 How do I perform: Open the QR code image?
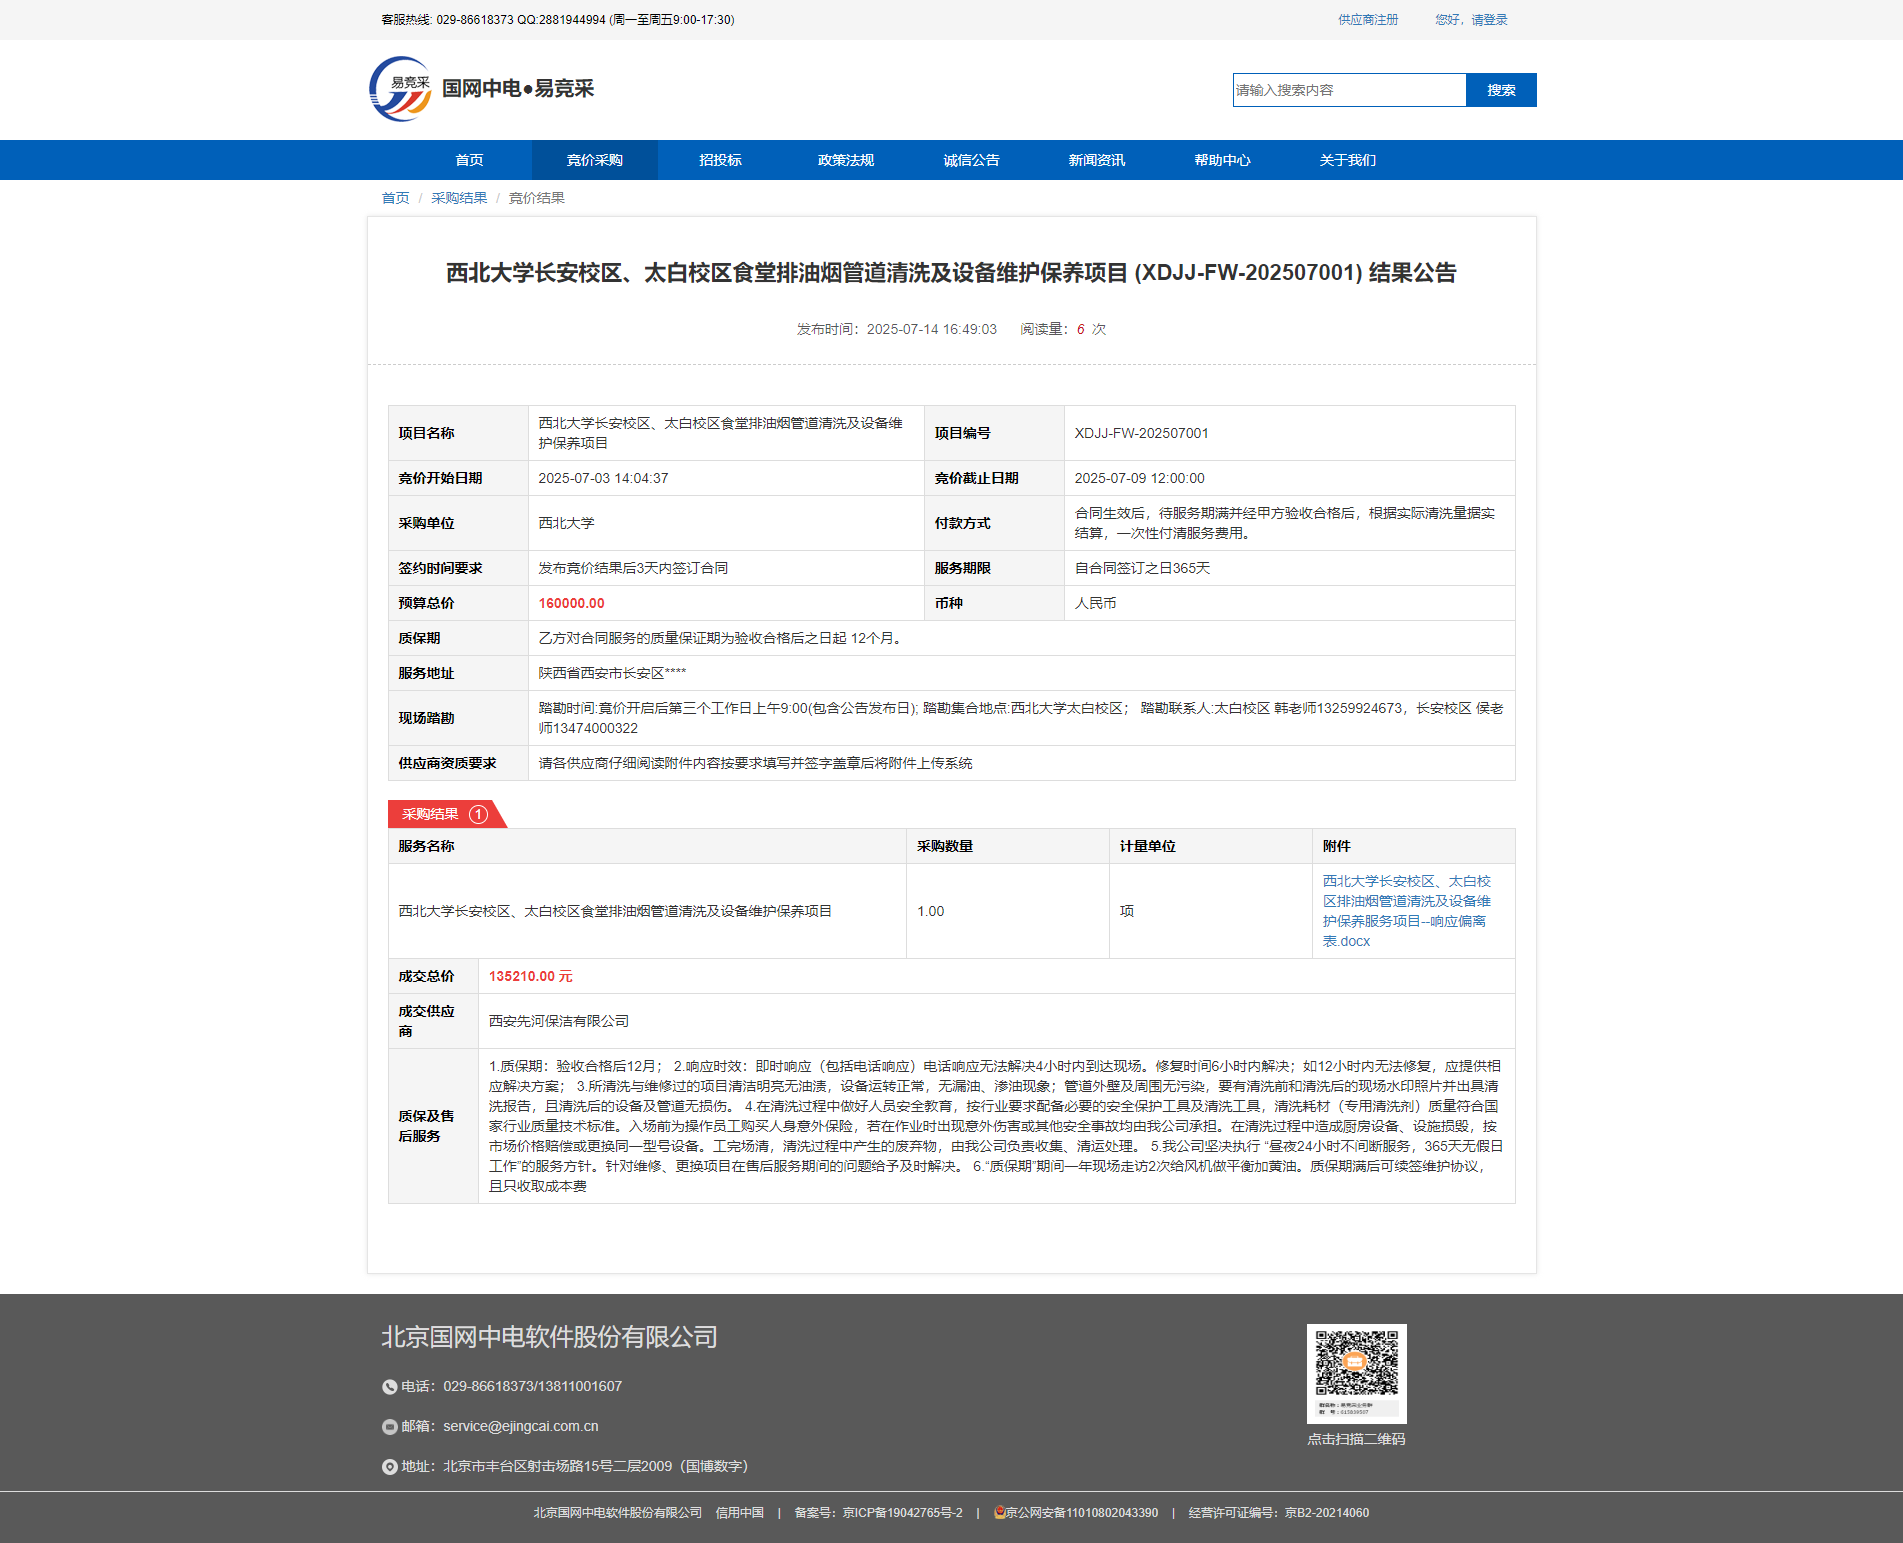(x=1356, y=1372)
